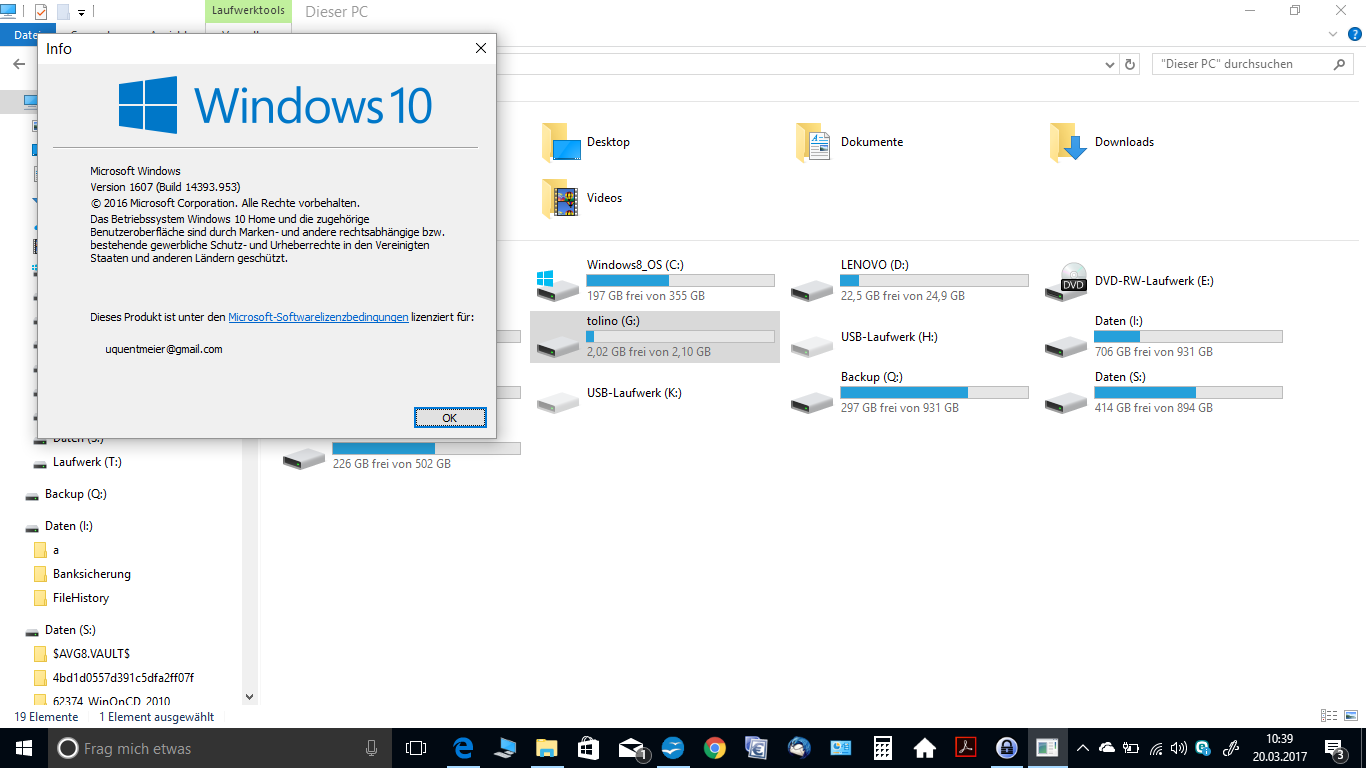Image resolution: width=1366 pixels, height=768 pixels.
Task: Select Laufwerk (T:) in navigation tree
Action: [87, 462]
